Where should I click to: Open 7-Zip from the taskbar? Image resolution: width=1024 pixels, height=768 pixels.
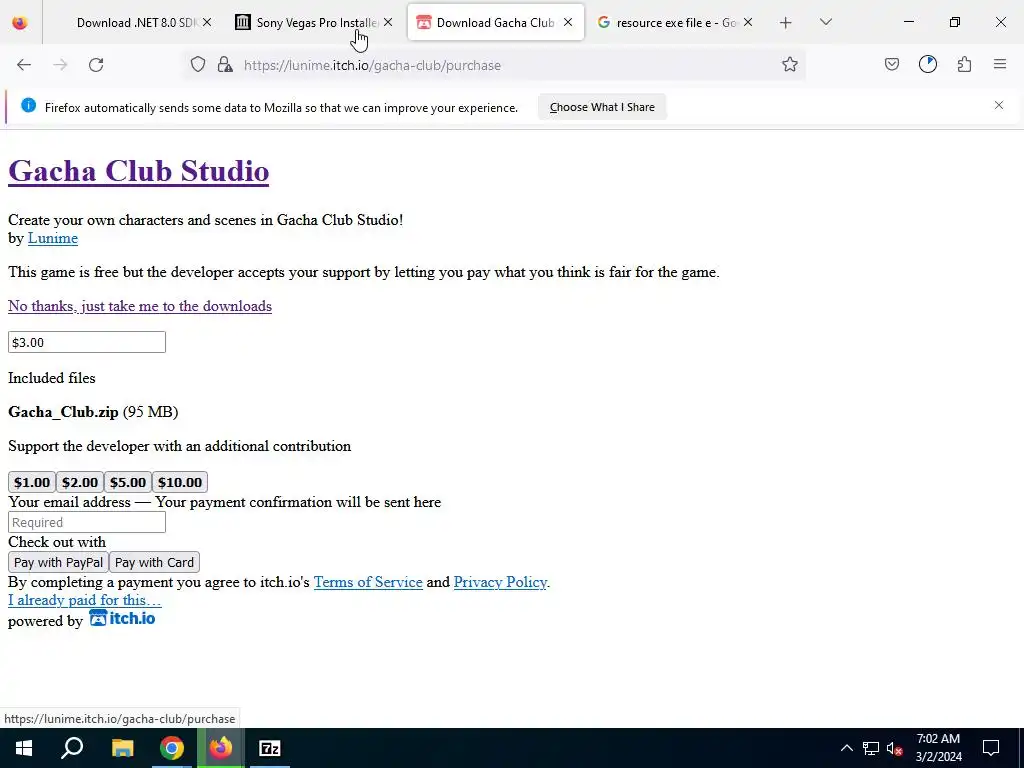click(x=270, y=748)
